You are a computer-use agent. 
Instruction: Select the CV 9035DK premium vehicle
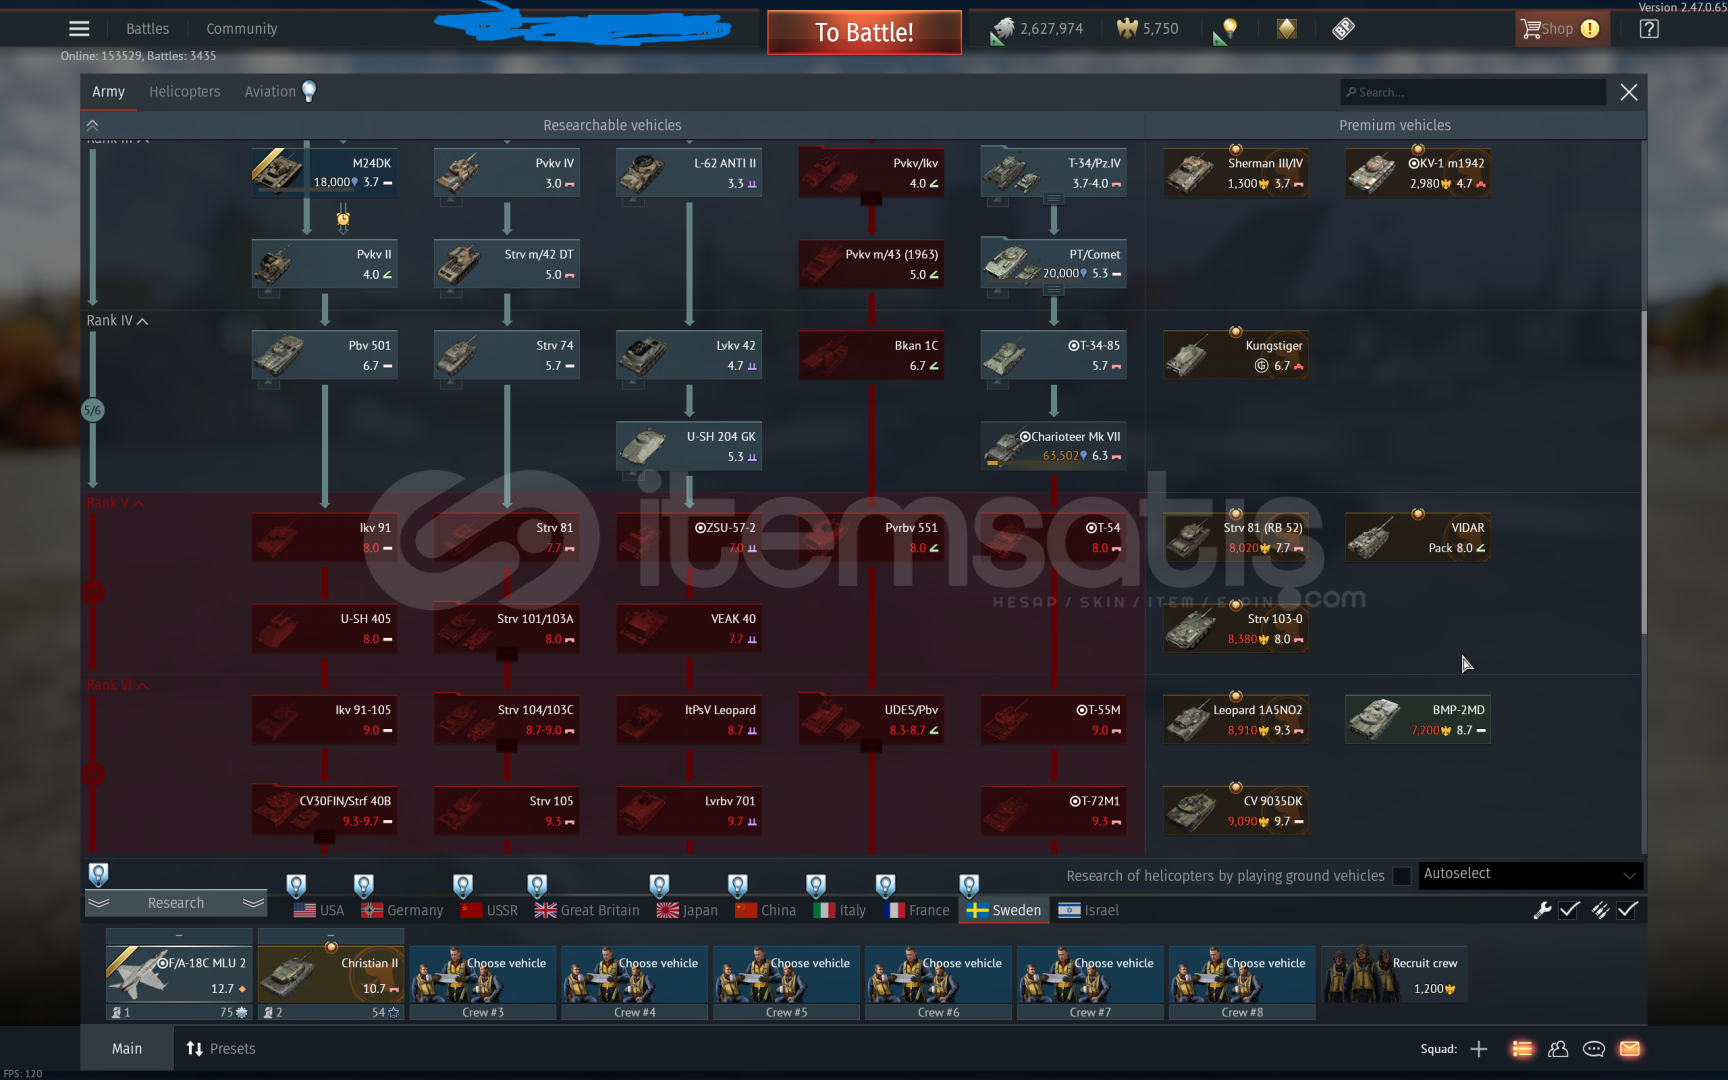click(1236, 810)
